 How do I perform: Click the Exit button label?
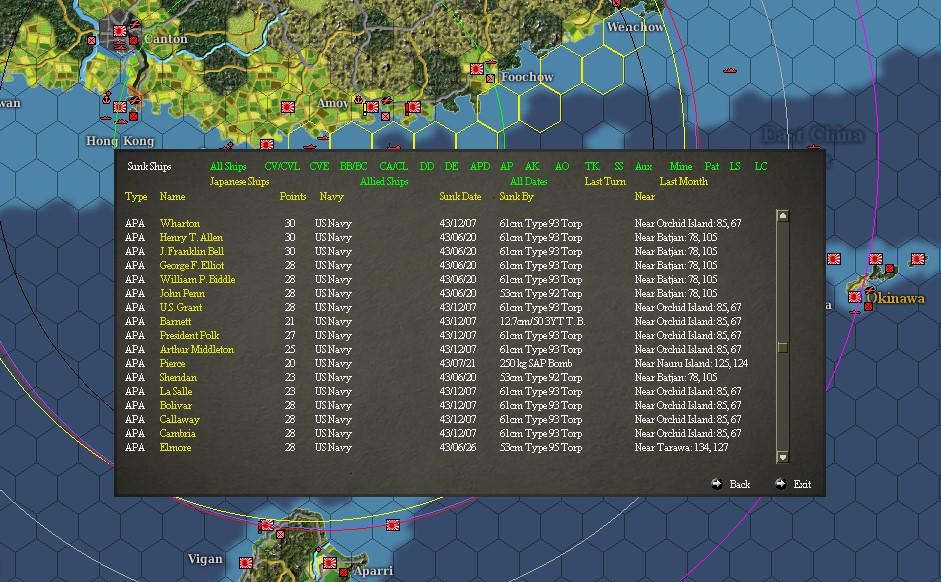tap(802, 484)
